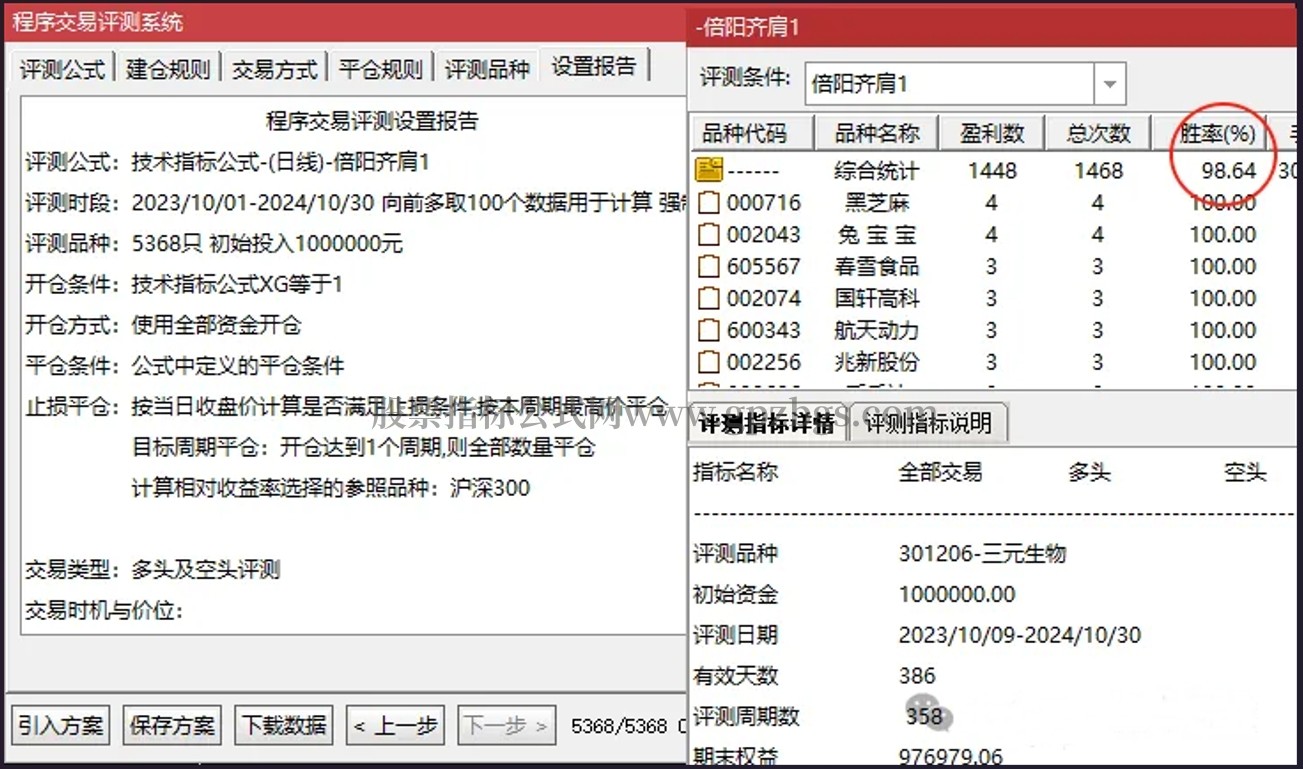Viewport: 1303px width, 769px height.
Task: Click the 1448 profit count cell
Action: (992, 171)
